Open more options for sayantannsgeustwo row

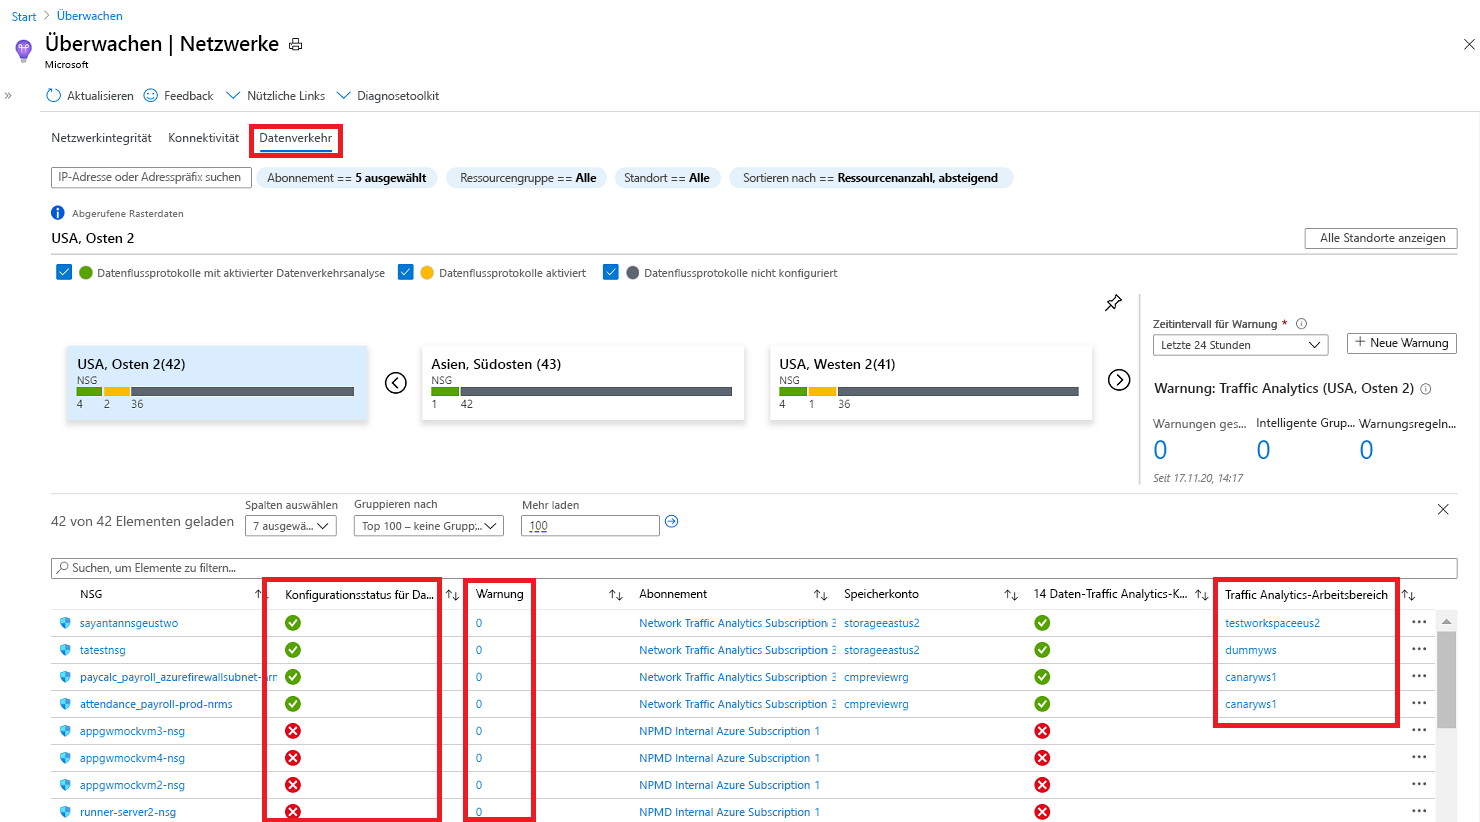pos(1419,622)
